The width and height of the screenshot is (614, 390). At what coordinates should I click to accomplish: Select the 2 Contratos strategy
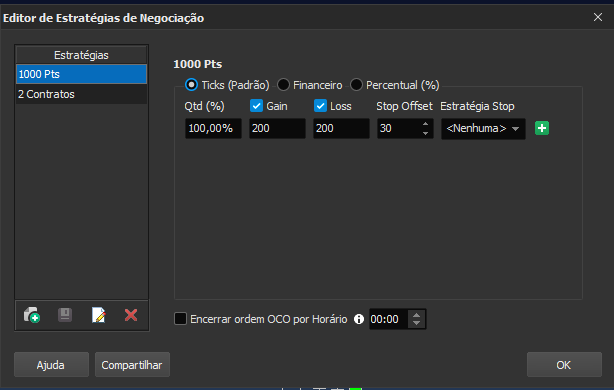click(81, 94)
